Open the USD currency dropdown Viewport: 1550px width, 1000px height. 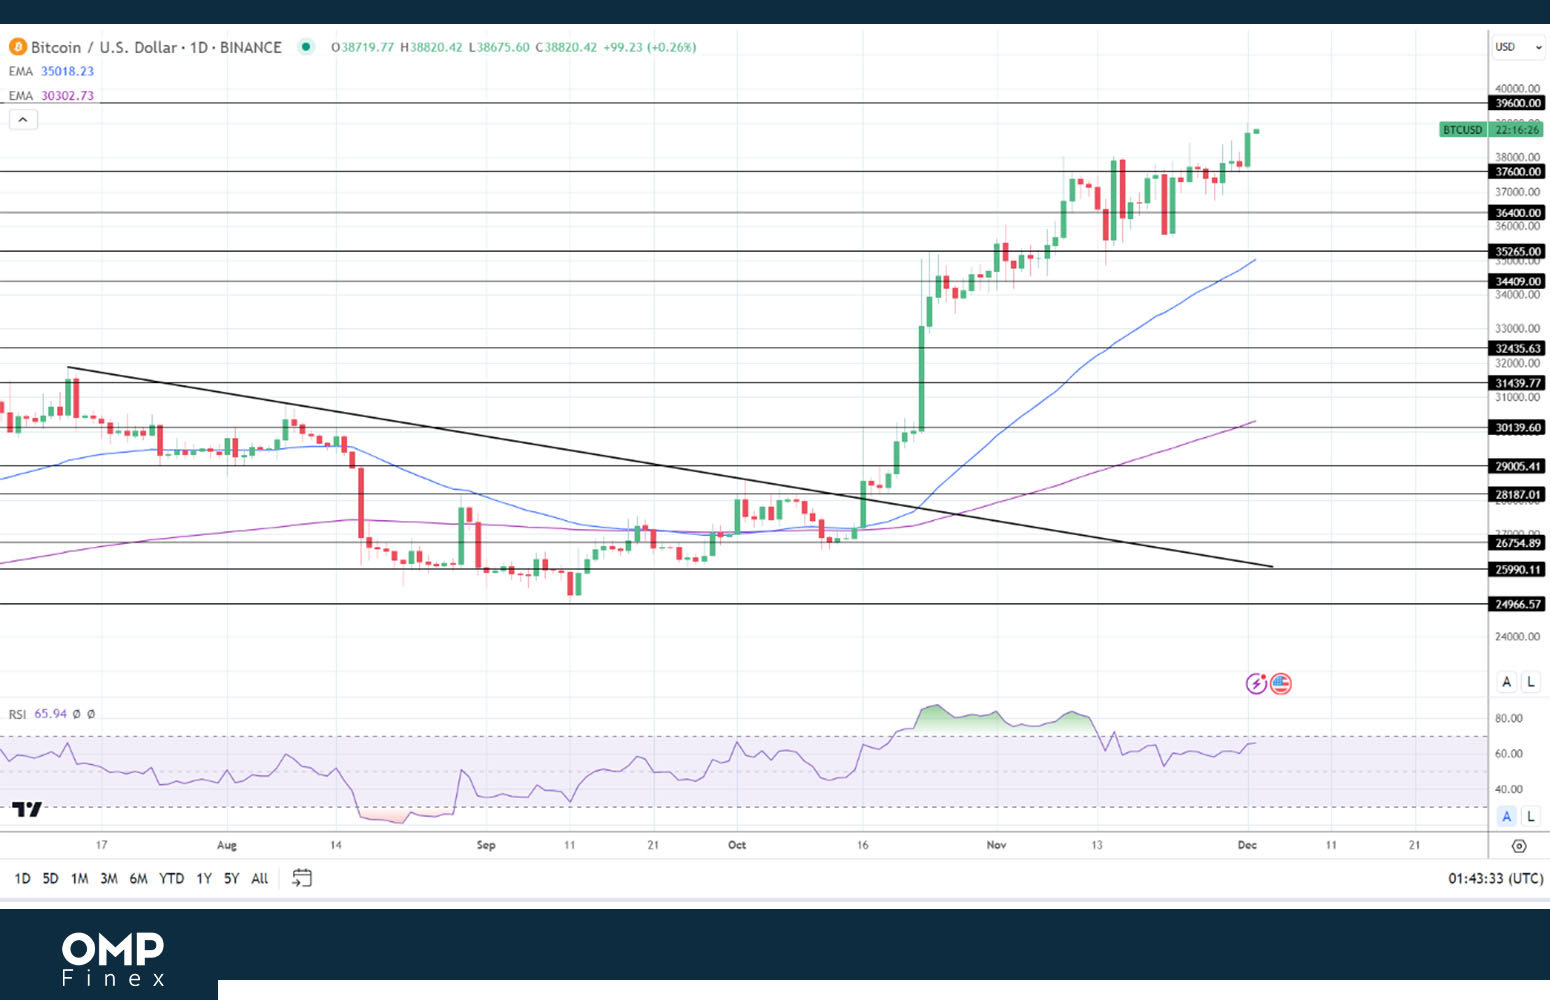[1519, 47]
